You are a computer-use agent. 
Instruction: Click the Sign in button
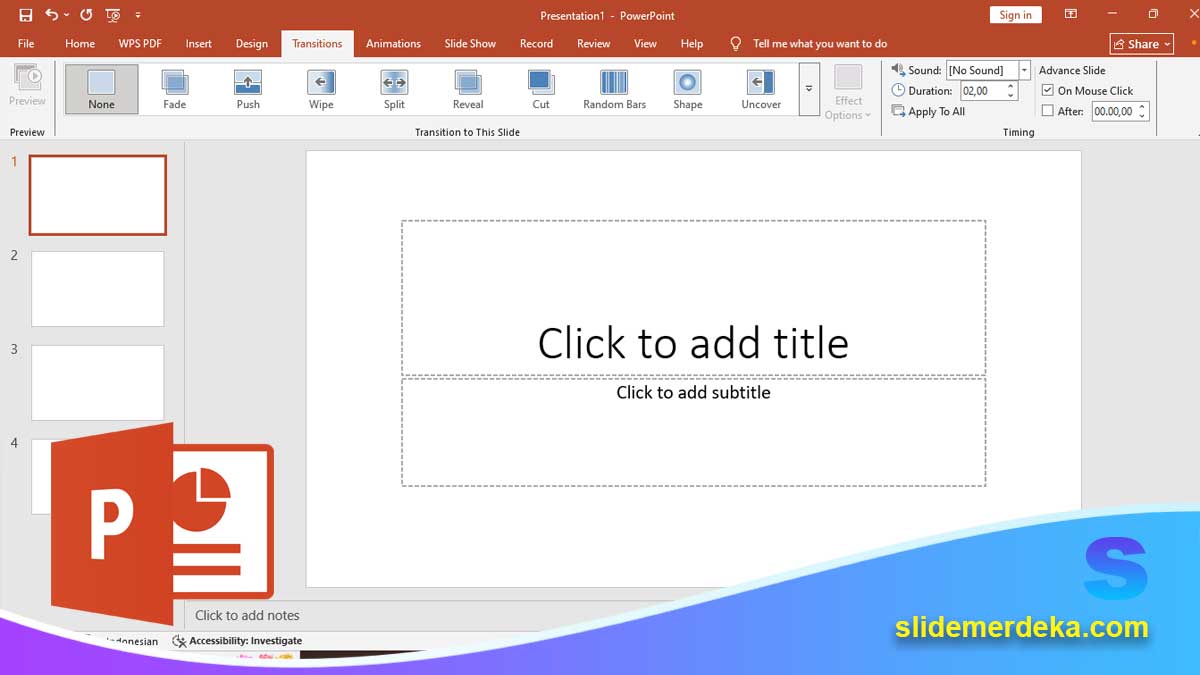click(1015, 15)
